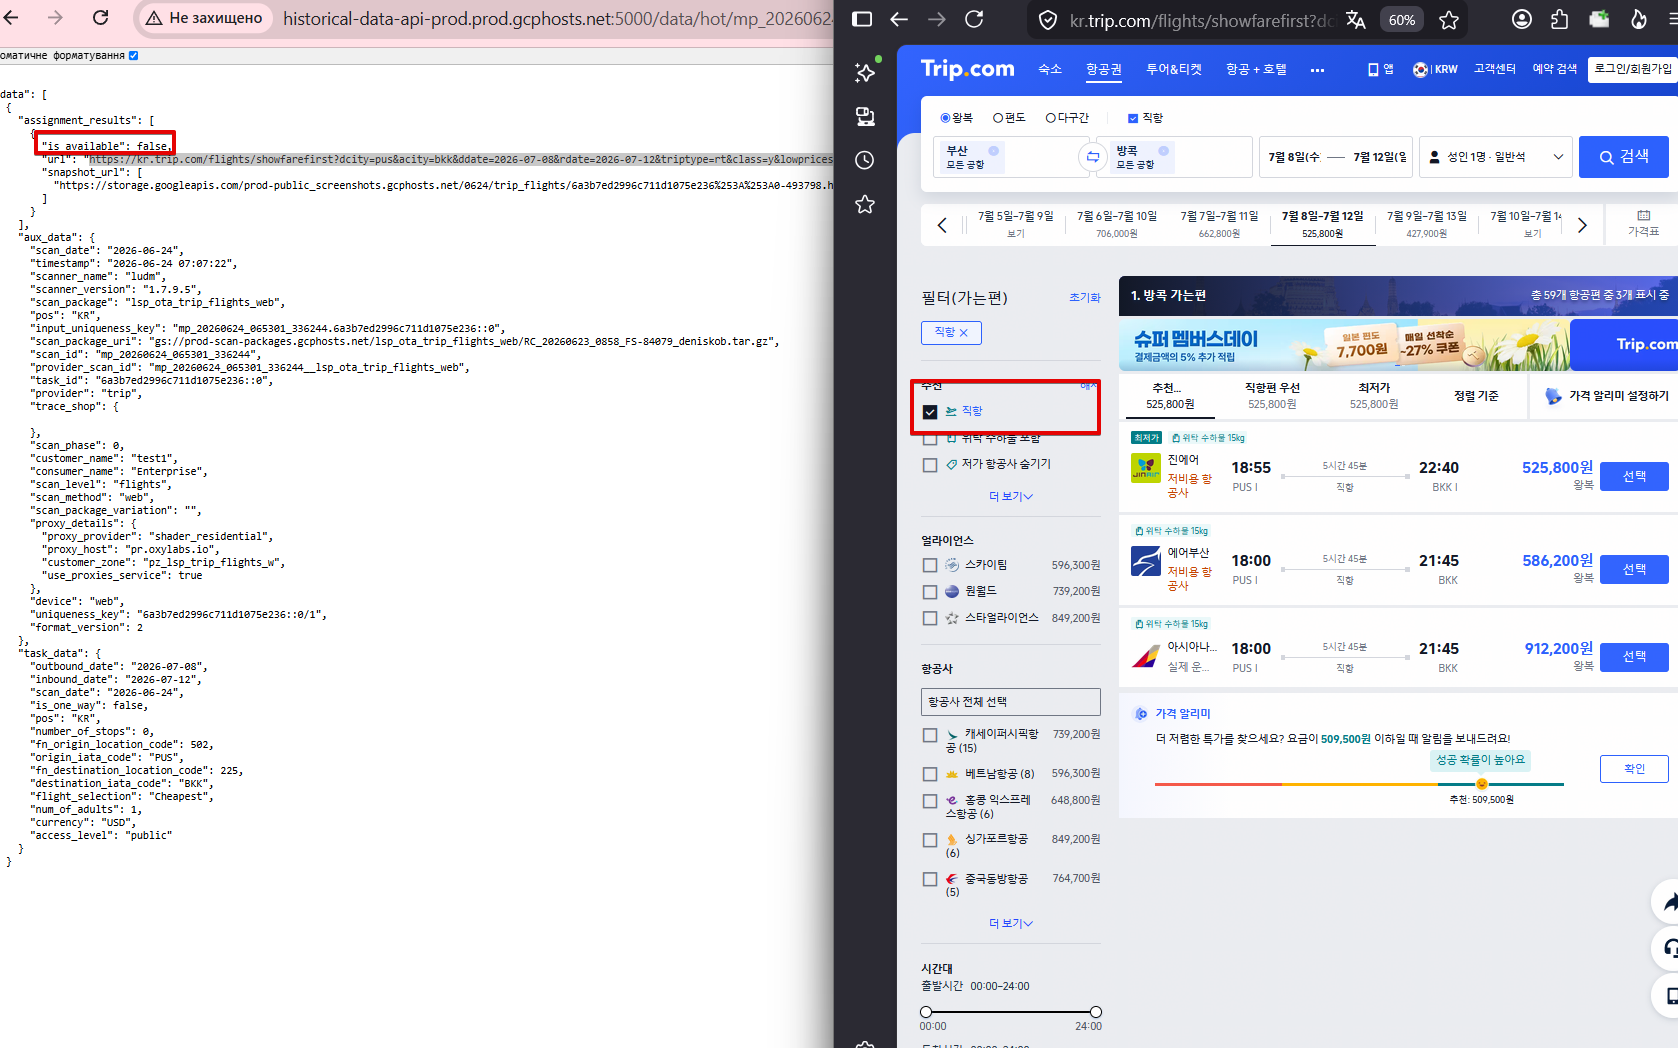The height and width of the screenshot is (1048, 1678).
Task: Open the page translate icon in address bar
Action: pos(1356,20)
